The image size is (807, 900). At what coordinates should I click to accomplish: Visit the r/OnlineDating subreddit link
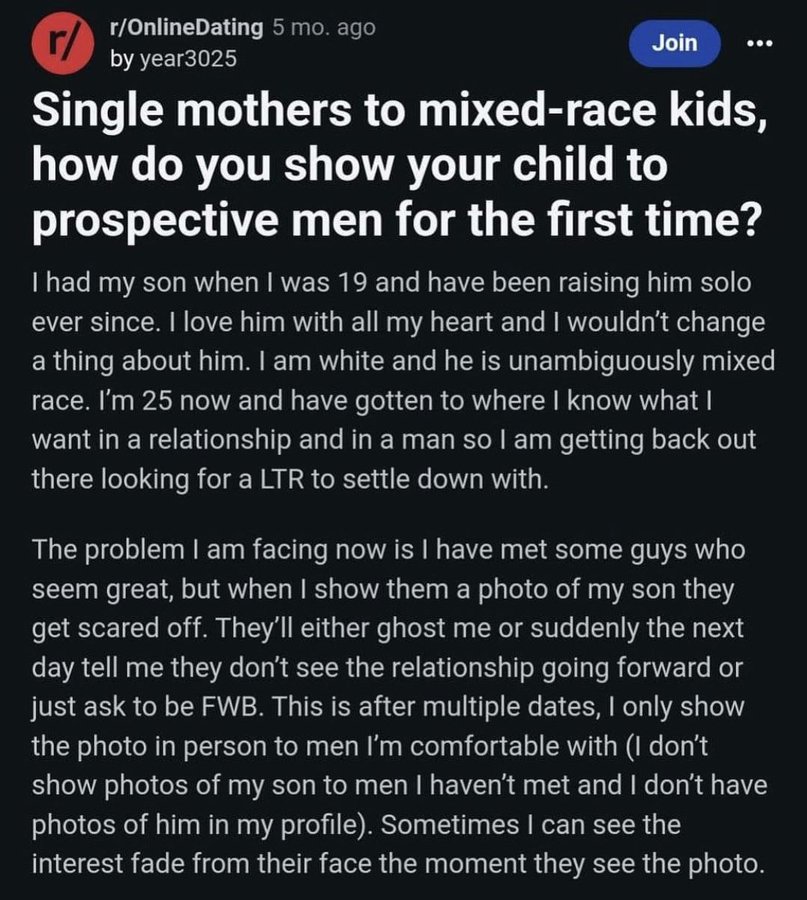[187, 27]
